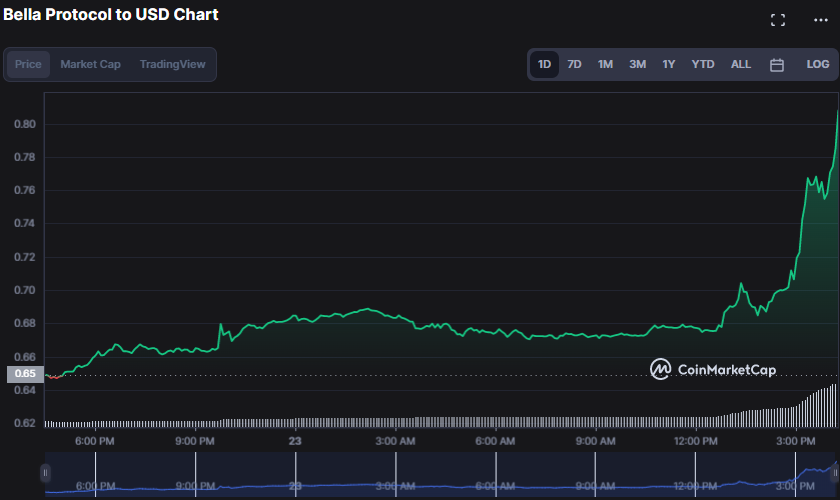Click the 12:00 PM x-axis label
The height and width of the screenshot is (500, 840).
pyautogui.click(x=695, y=441)
